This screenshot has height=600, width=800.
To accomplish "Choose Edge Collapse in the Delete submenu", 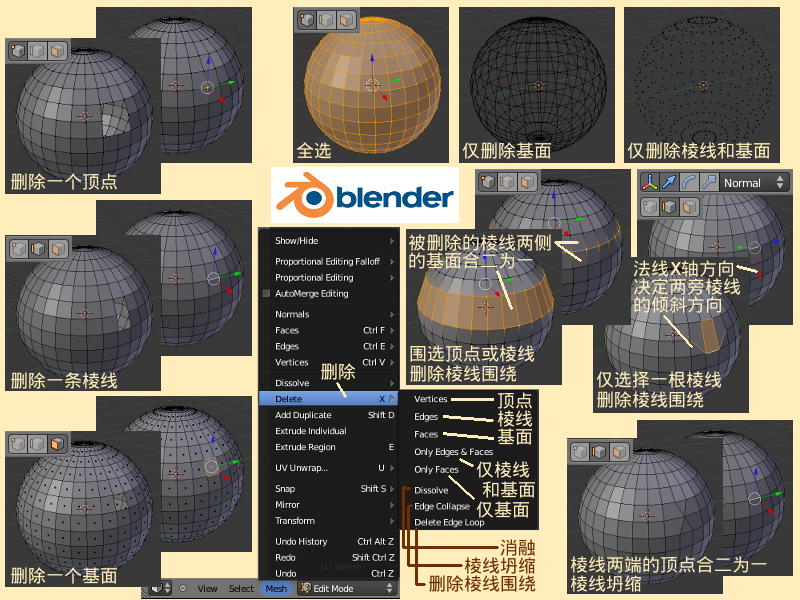I will 442,506.
